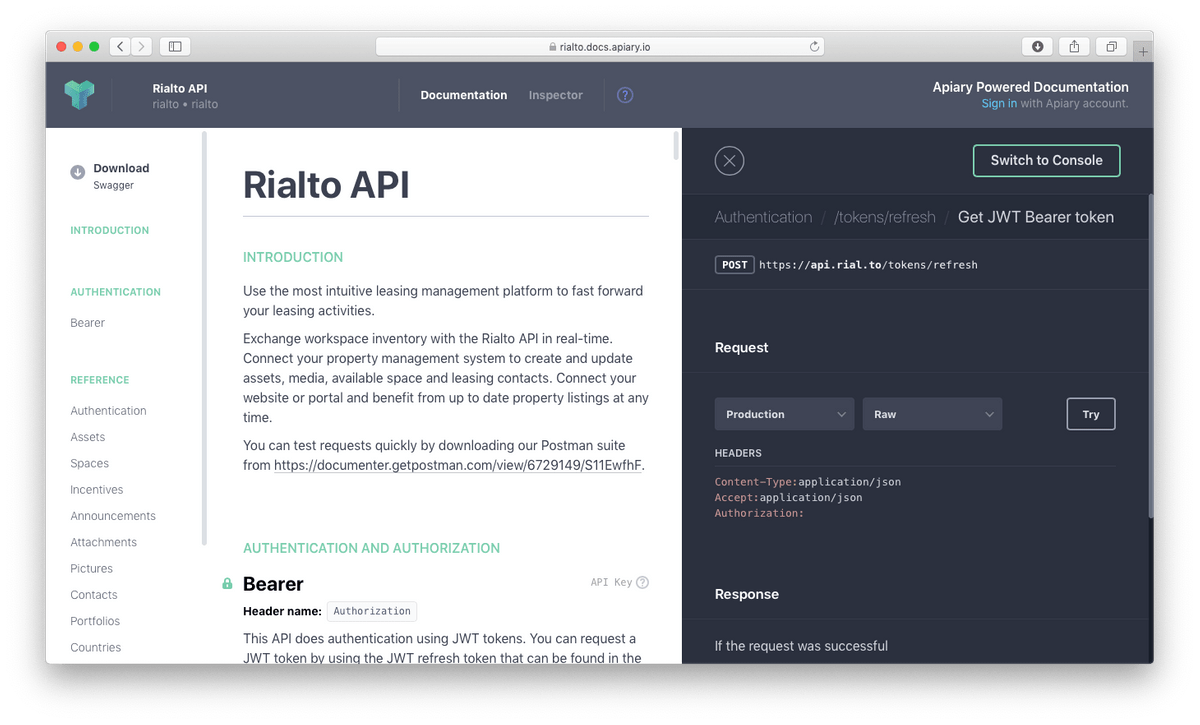
Task: Click the api.rial.to/tokens/refresh URL text
Action: [x=868, y=265]
